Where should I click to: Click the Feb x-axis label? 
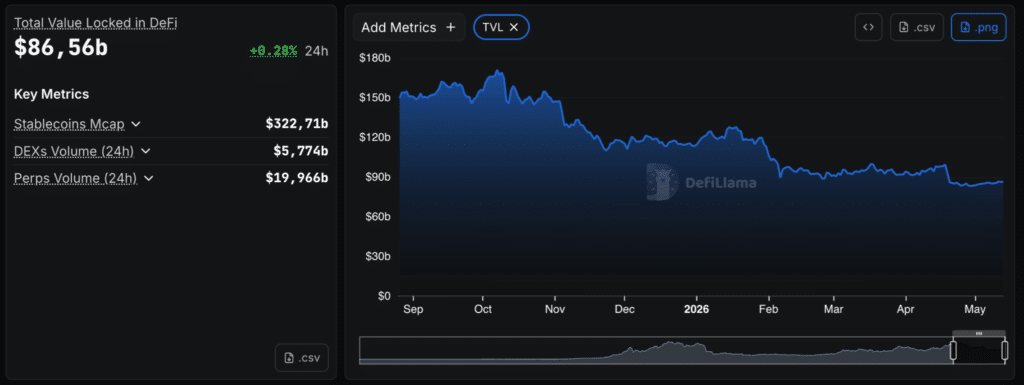click(769, 309)
